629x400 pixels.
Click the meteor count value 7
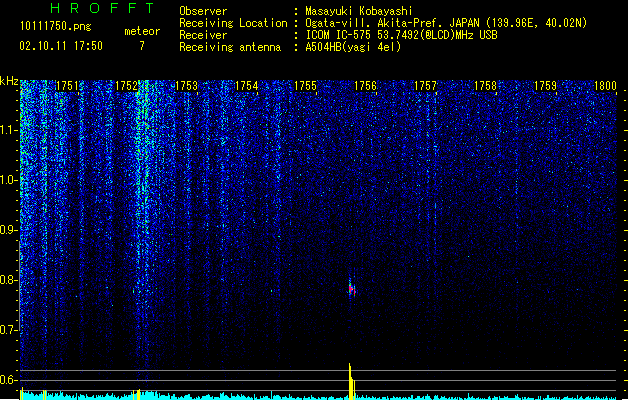[x=142, y=46]
